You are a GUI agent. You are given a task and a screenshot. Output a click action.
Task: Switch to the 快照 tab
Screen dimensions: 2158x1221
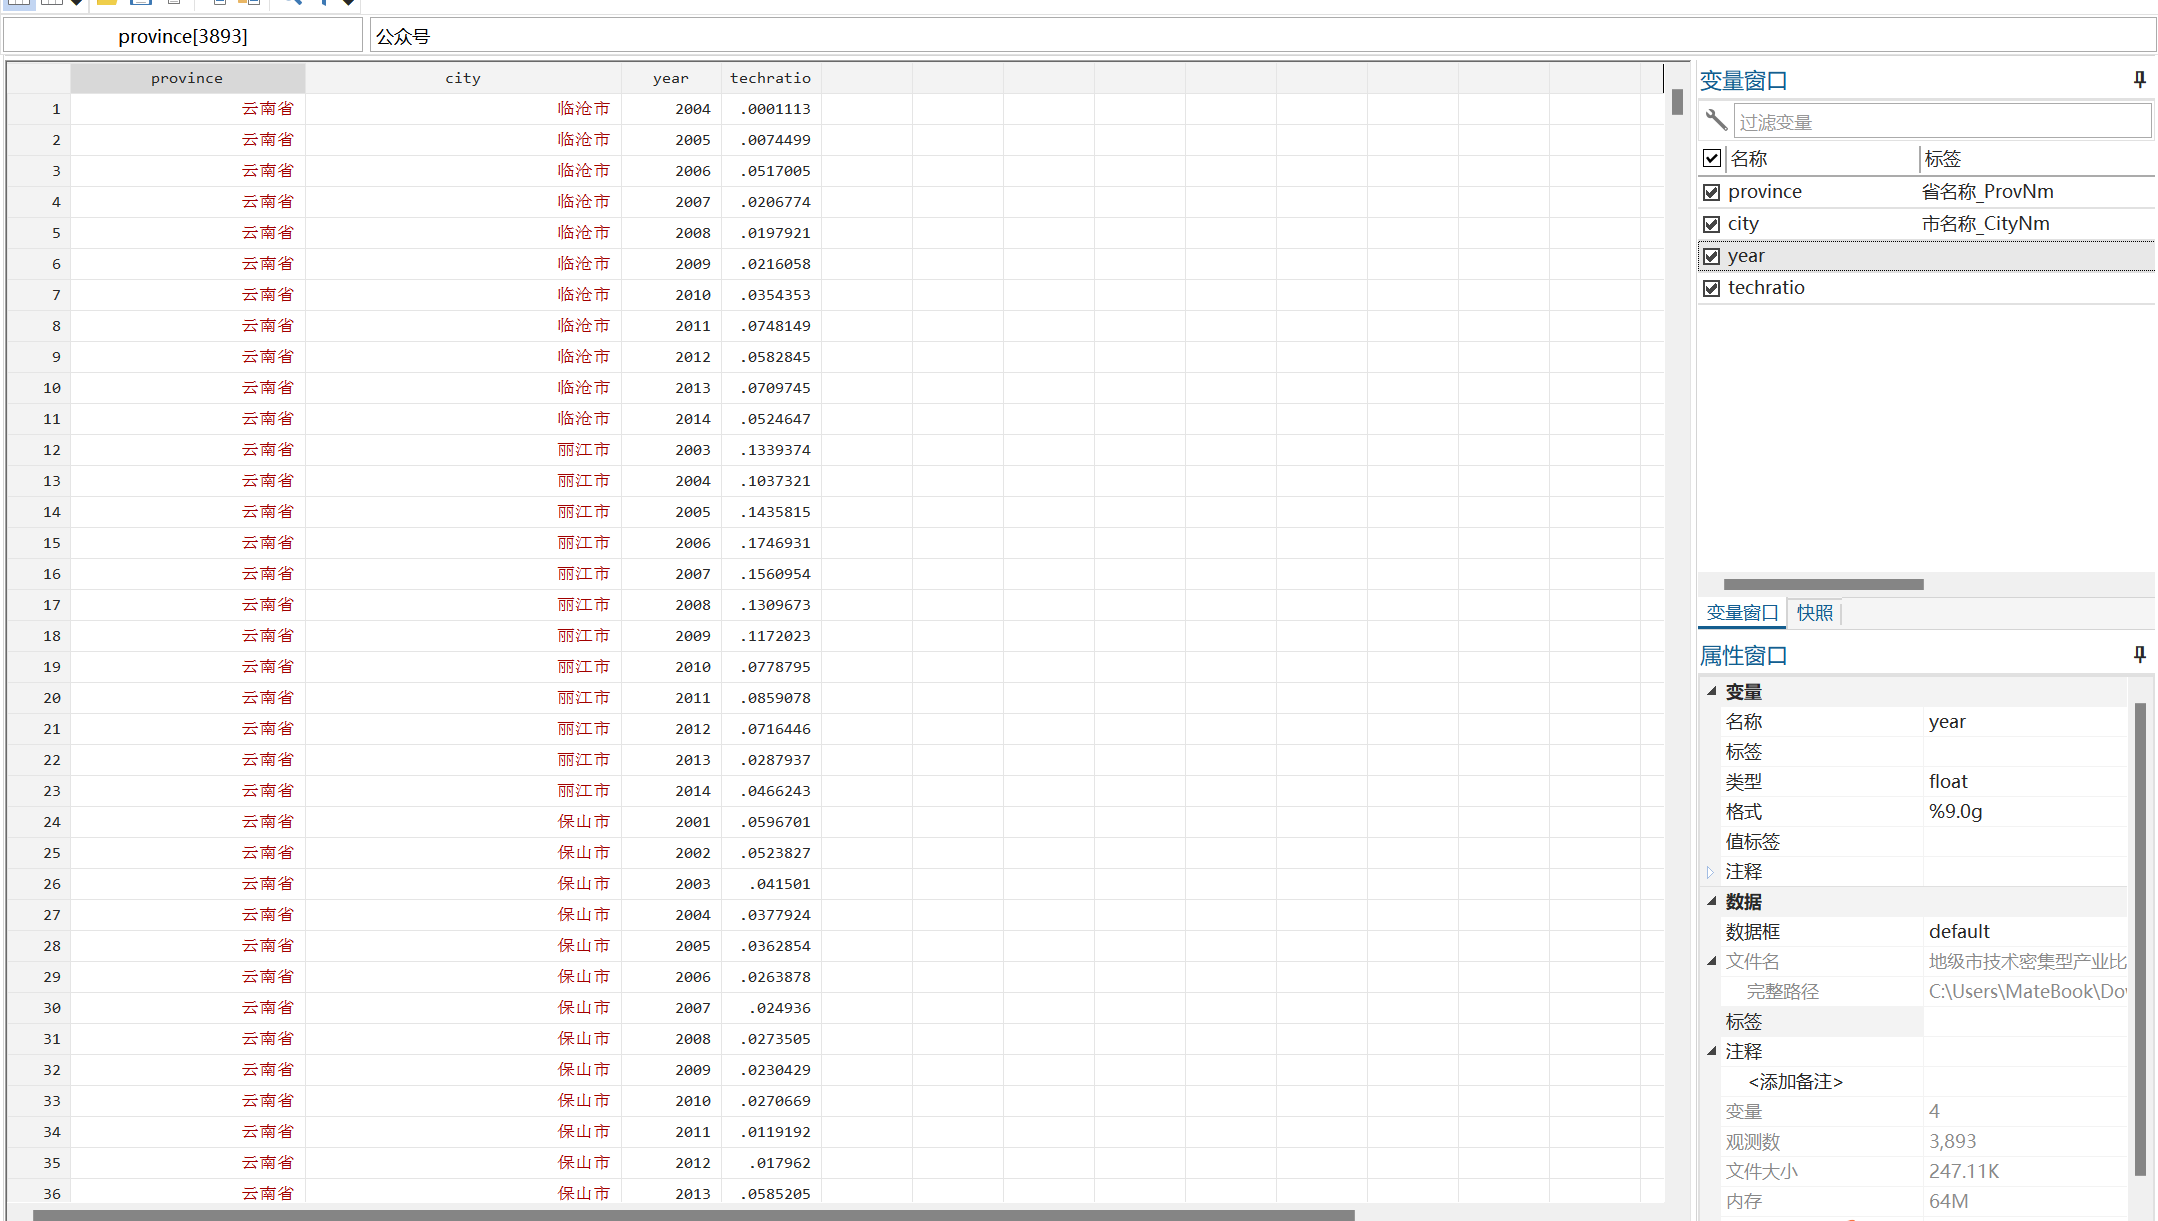pyautogui.click(x=1814, y=613)
